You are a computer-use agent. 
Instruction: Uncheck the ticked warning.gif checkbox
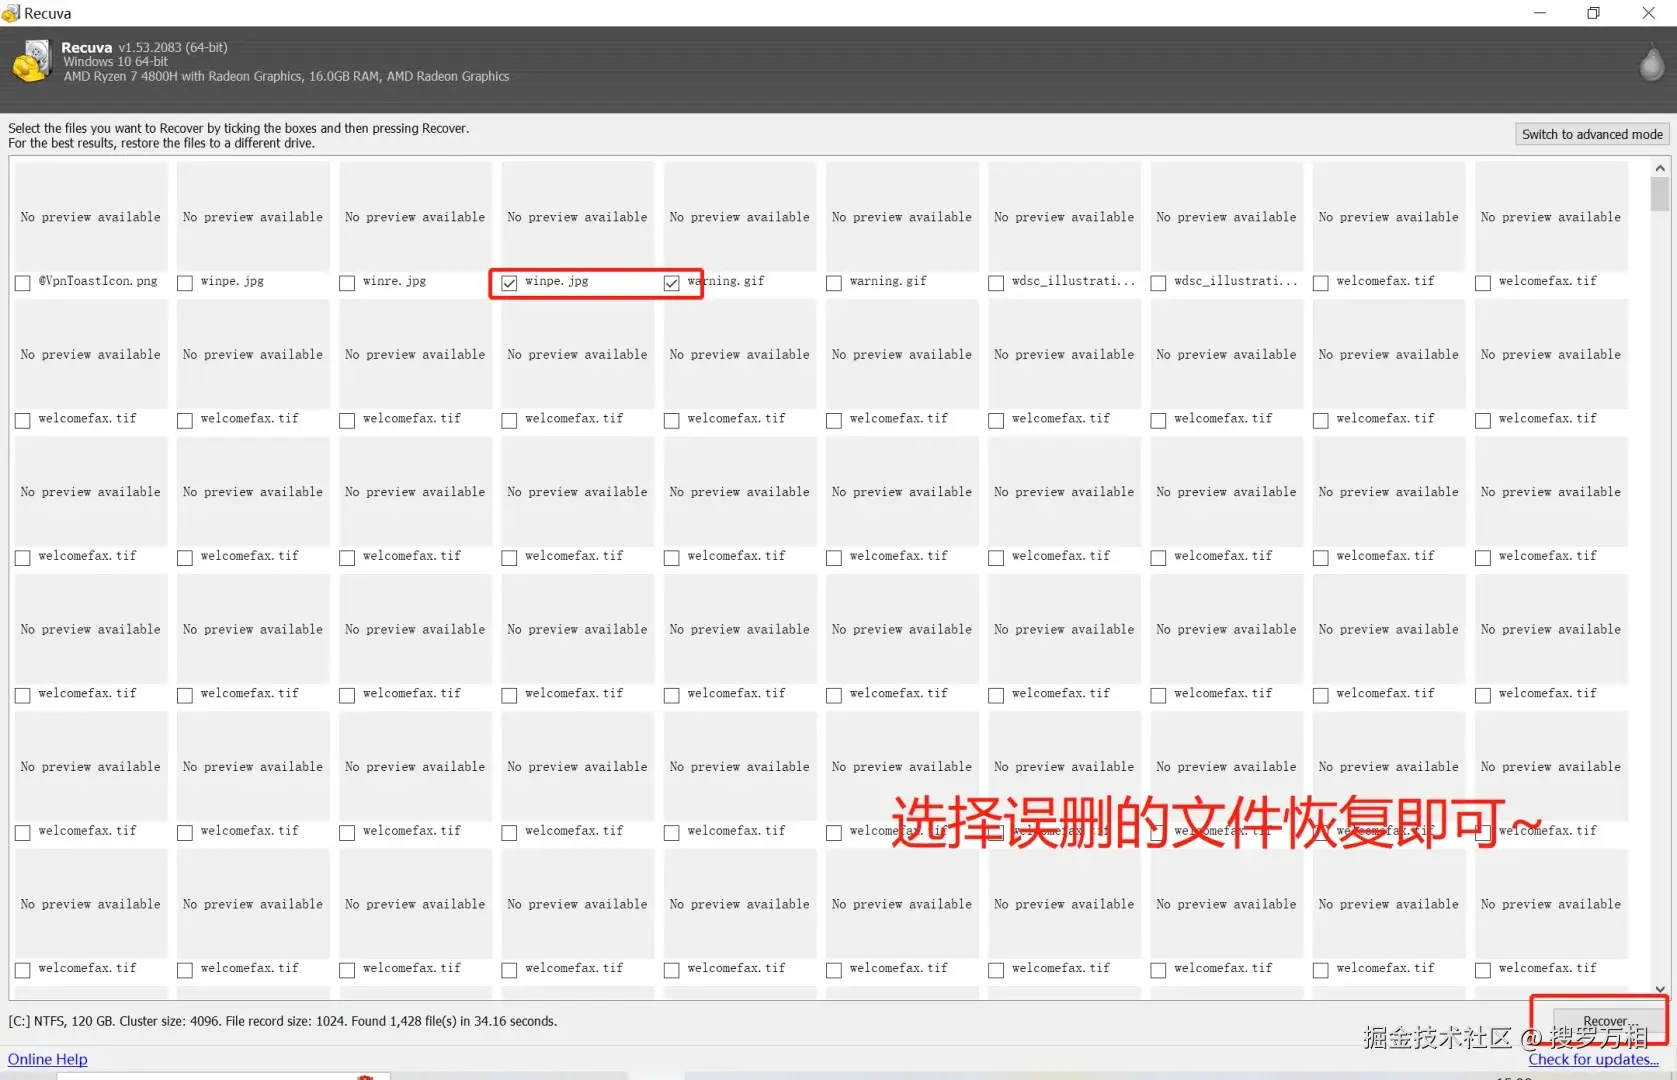tap(672, 283)
